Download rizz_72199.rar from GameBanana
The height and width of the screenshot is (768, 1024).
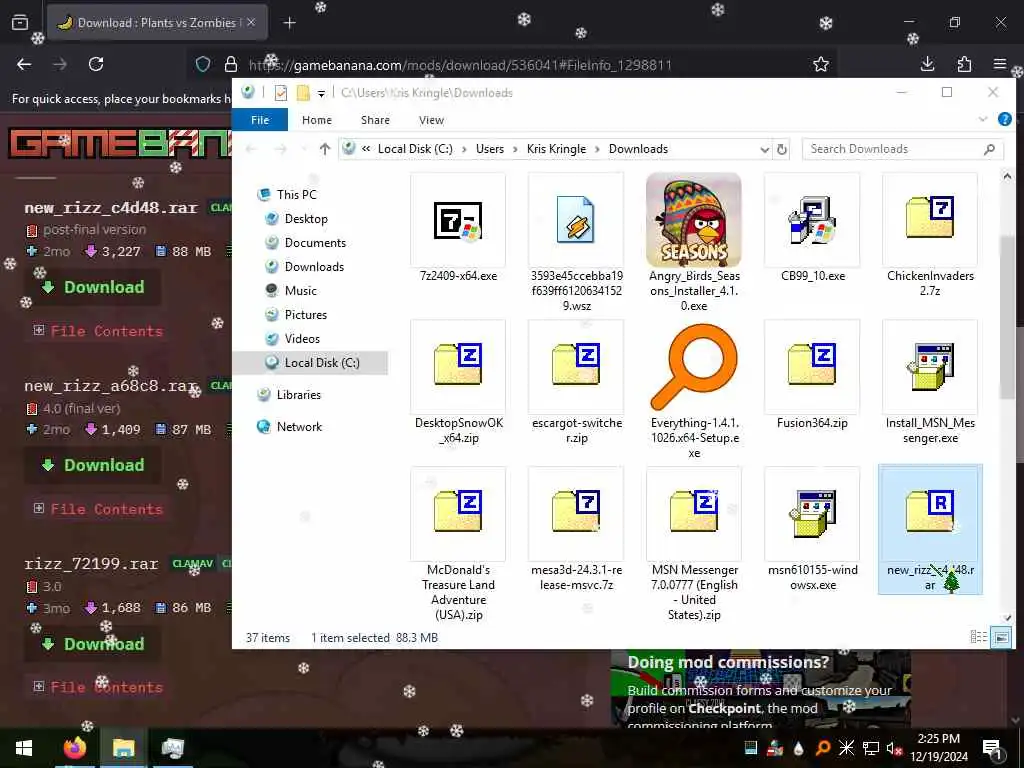pyautogui.click(x=93, y=644)
